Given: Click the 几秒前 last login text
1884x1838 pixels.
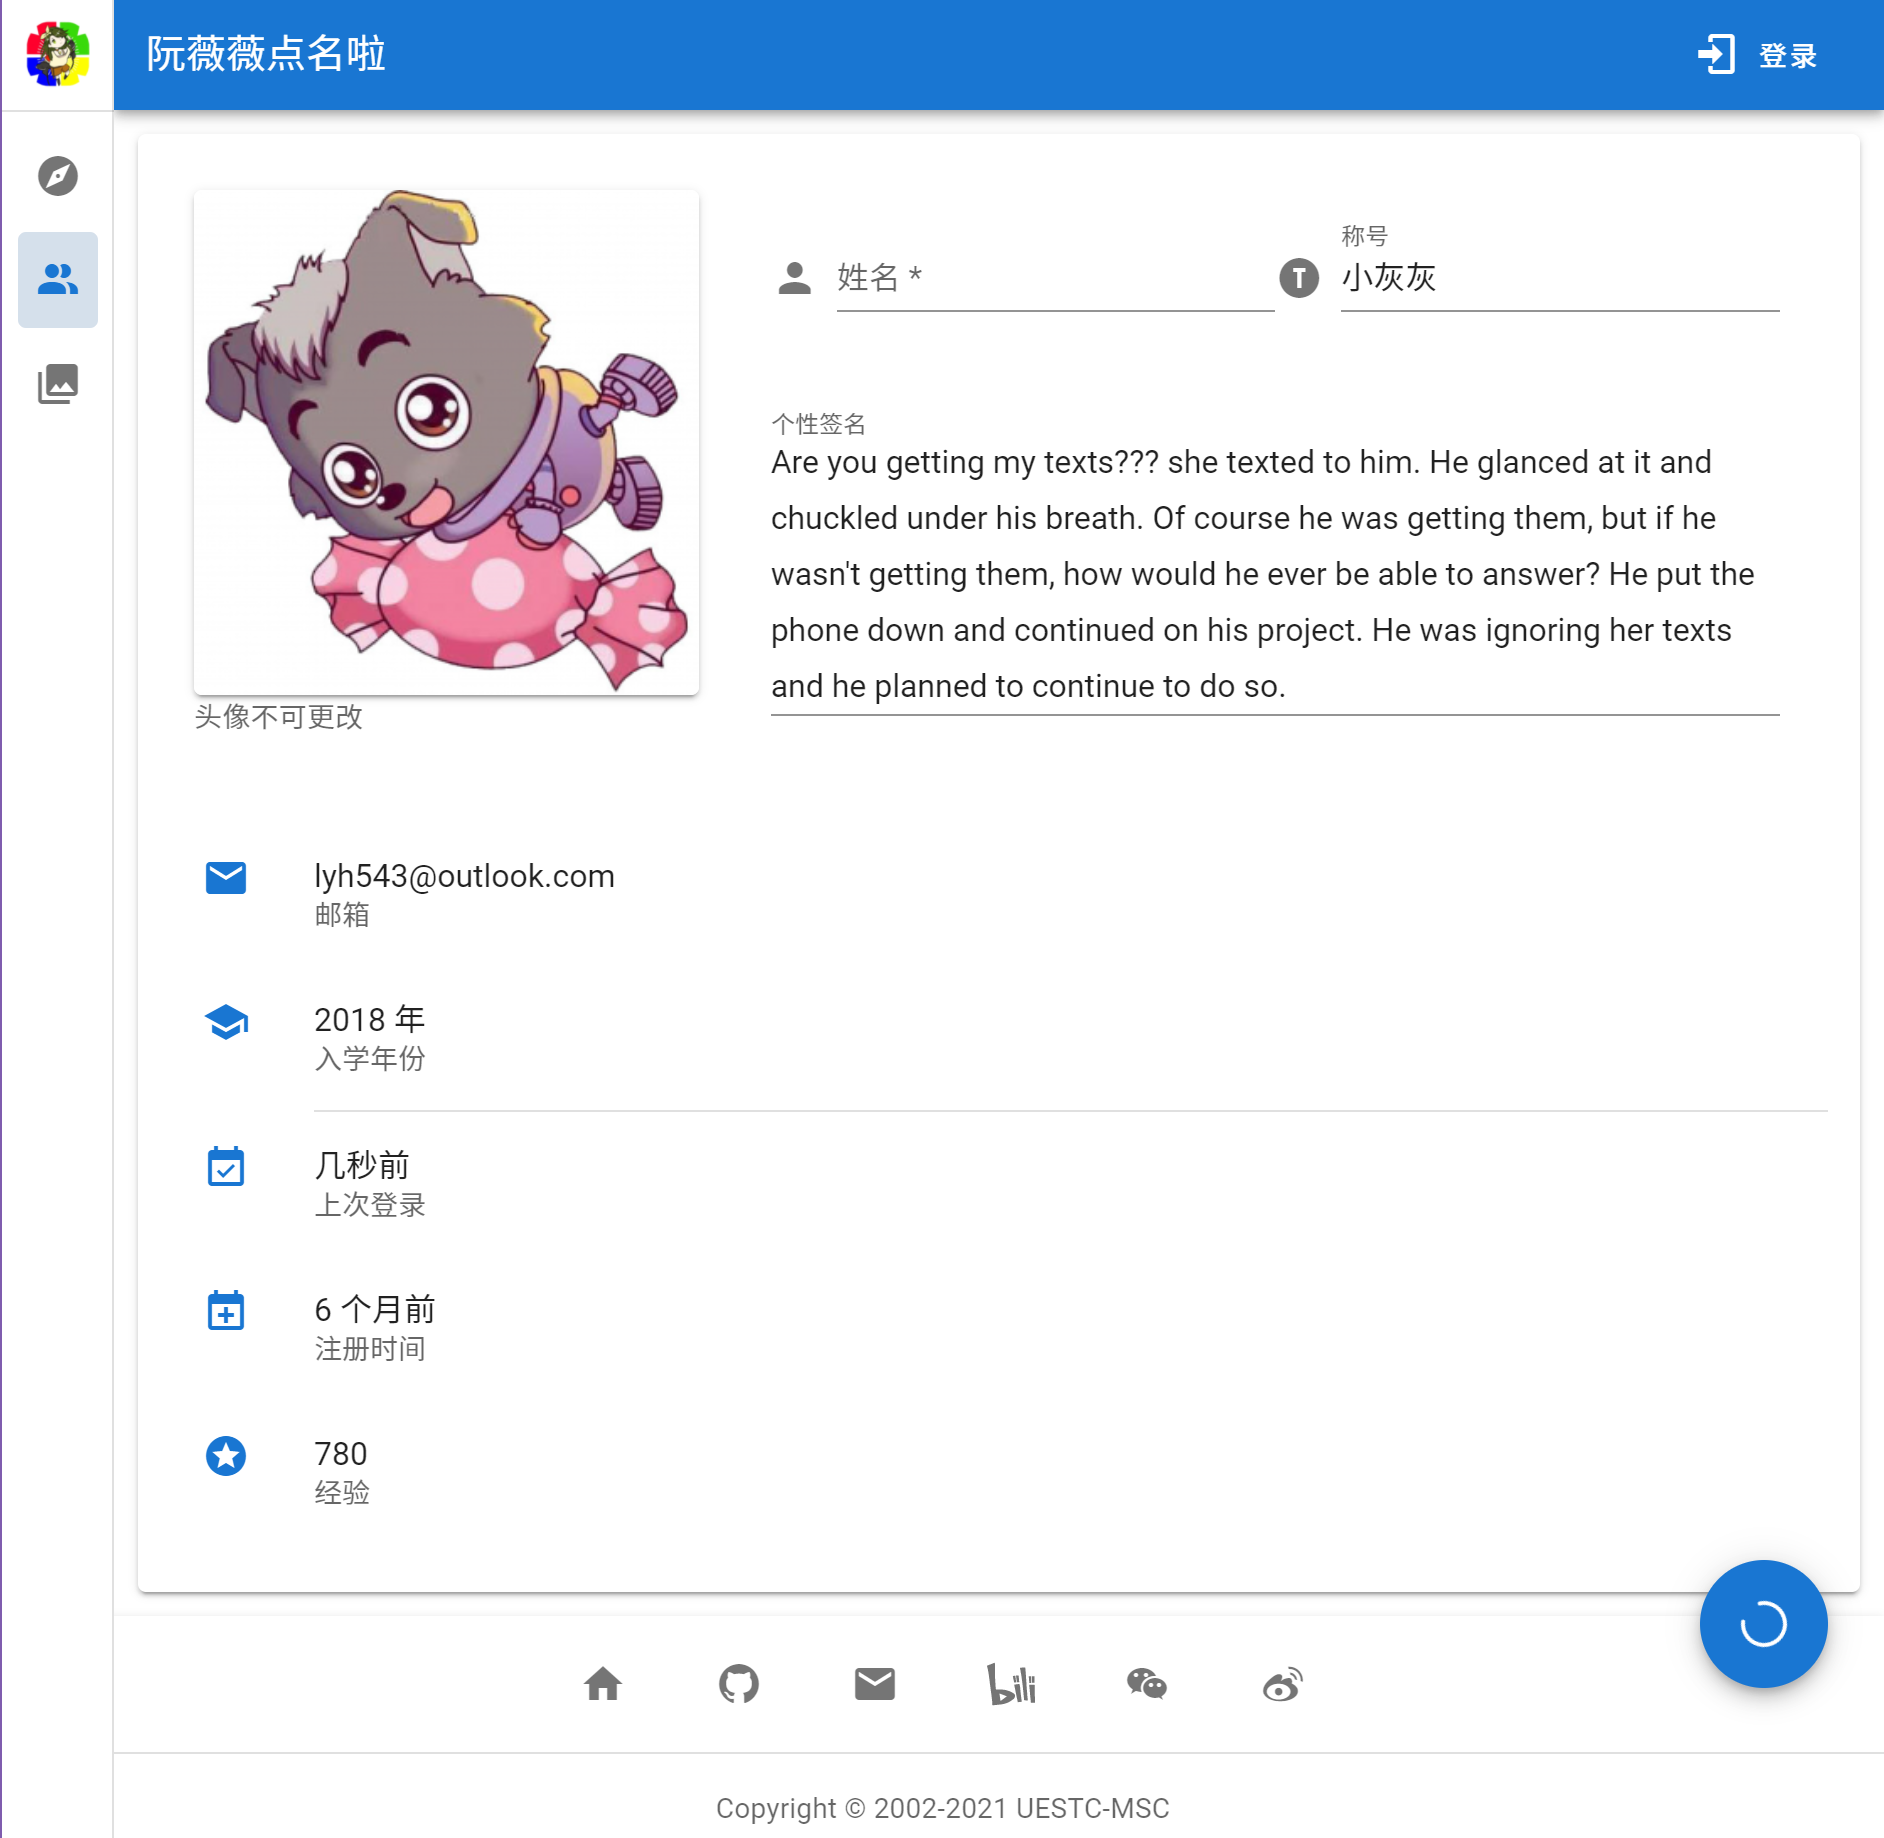Looking at the screenshot, I should pos(362,1165).
